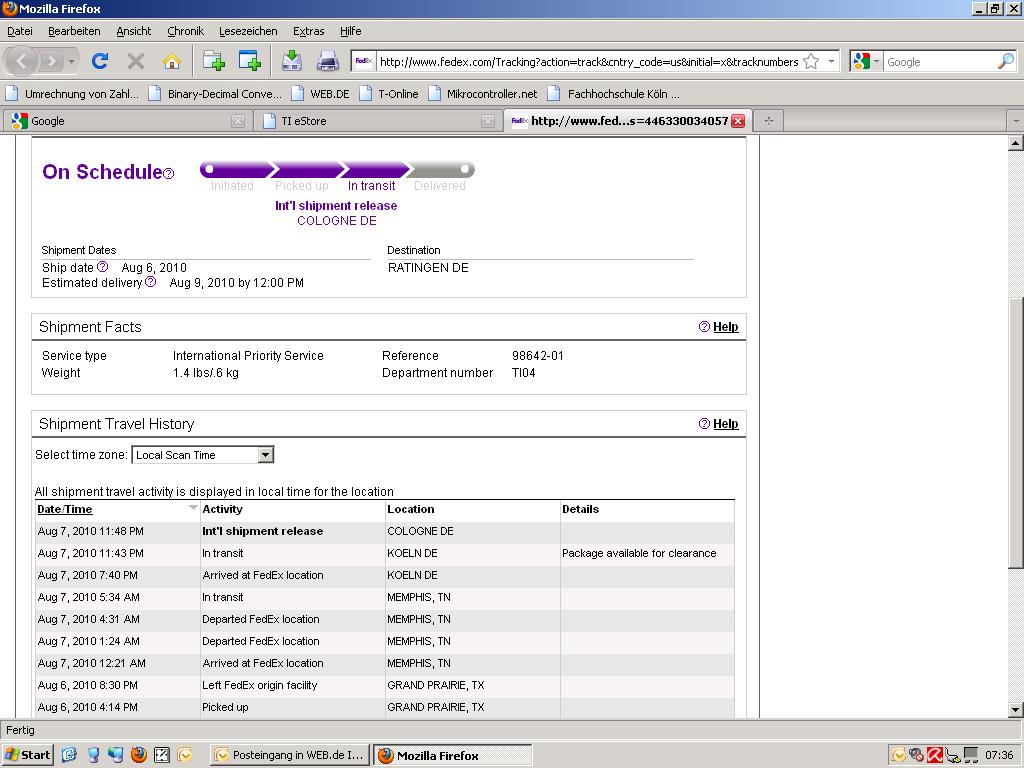The image size is (1024, 768).
Task: Bookmark this page with the star icon
Action: coord(811,61)
